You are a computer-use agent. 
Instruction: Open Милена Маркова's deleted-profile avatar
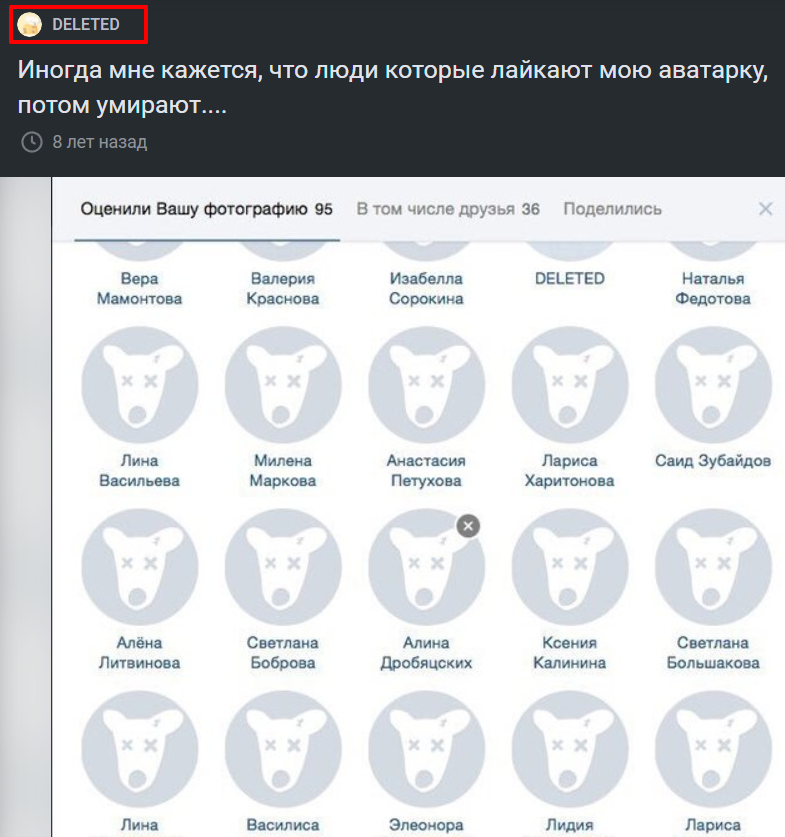283,385
